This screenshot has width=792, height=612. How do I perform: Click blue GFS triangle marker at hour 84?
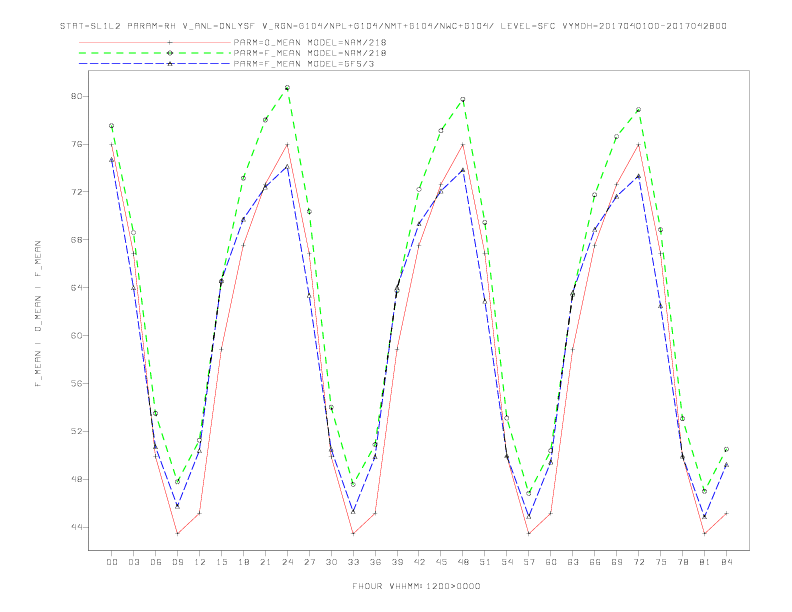click(x=726, y=465)
